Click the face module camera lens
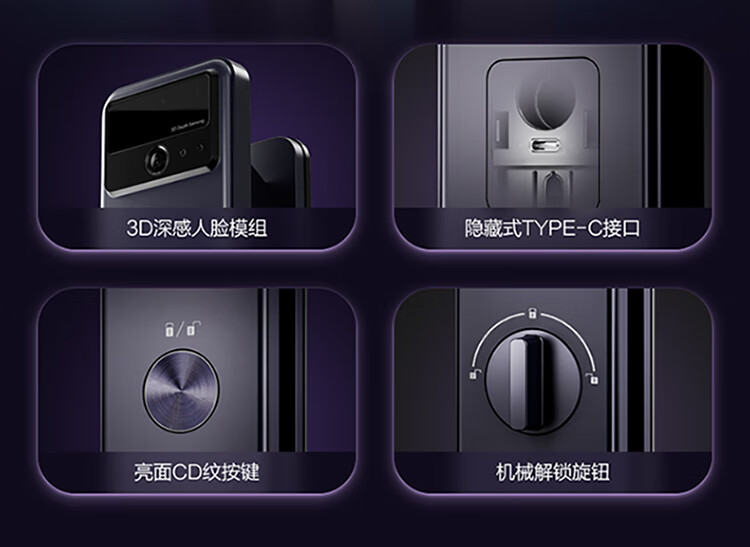This screenshot has width=750, height=547. 157,159
